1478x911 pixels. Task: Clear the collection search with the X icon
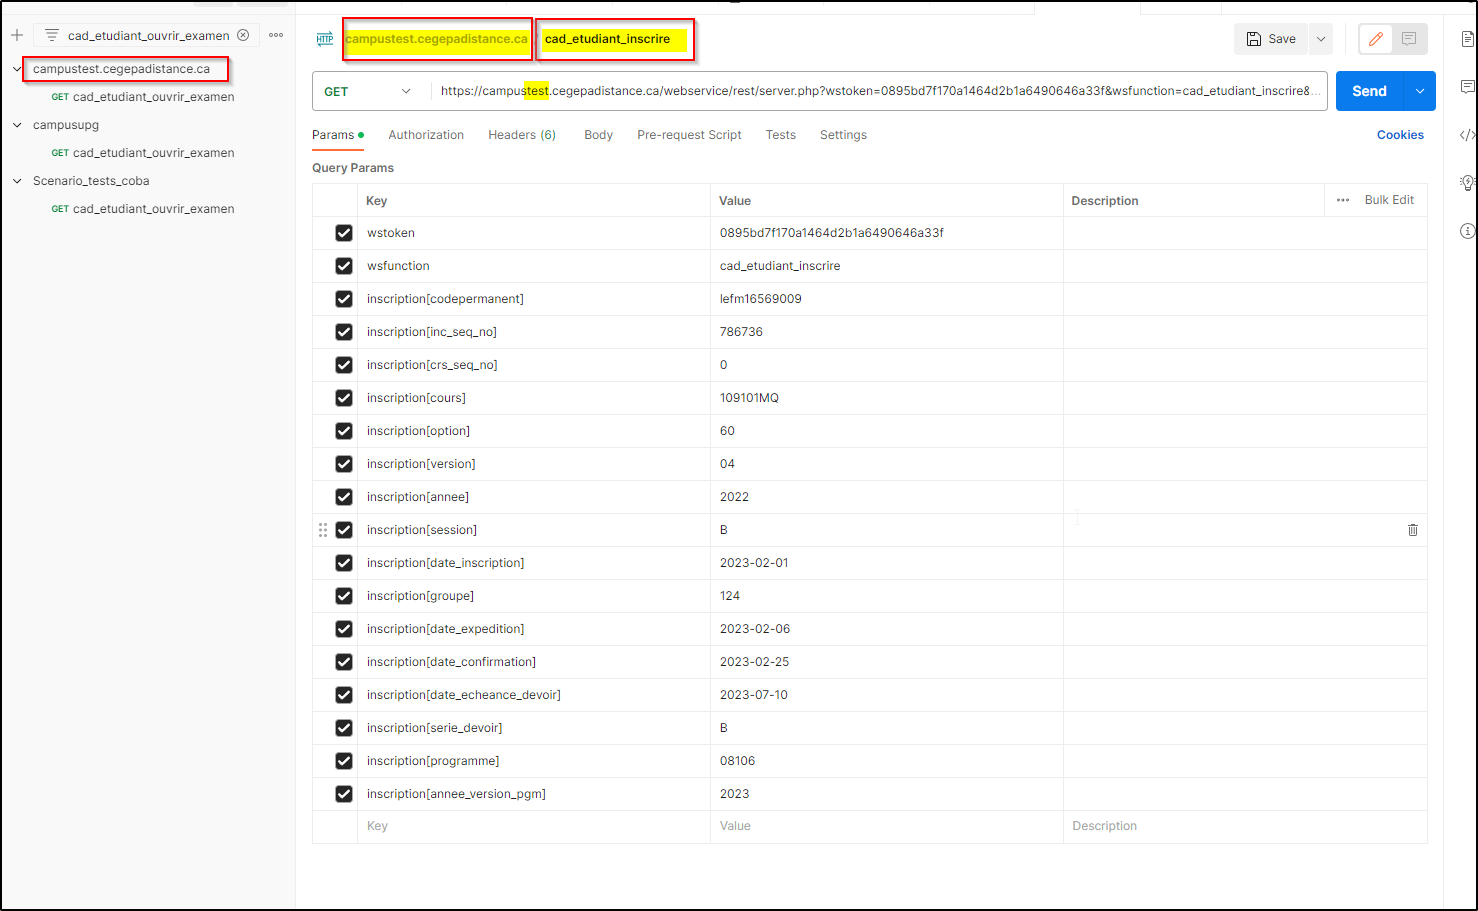tap(243, 35)
